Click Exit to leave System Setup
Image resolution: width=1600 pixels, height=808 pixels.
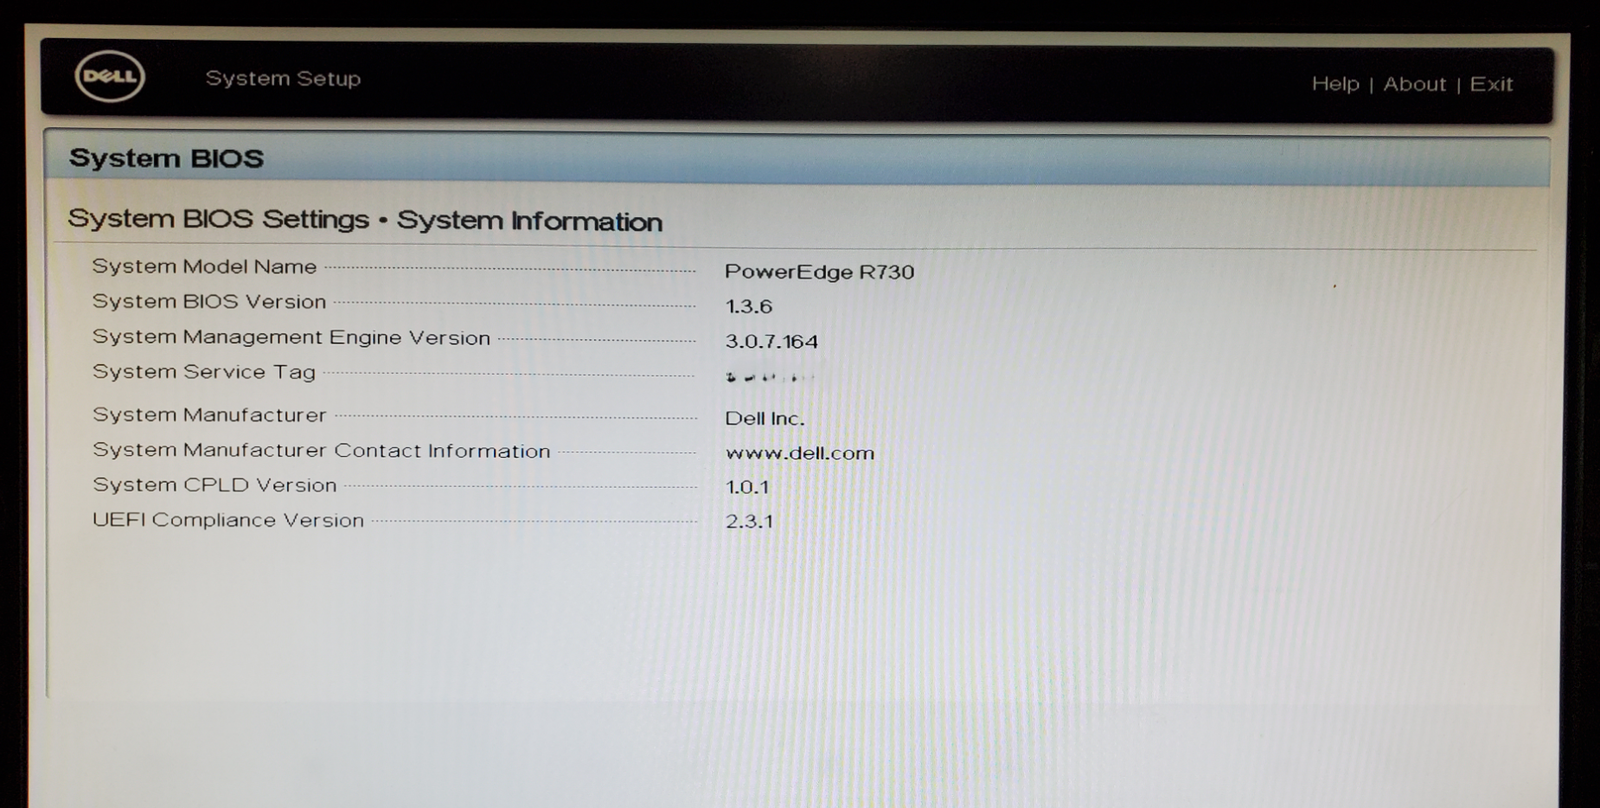click(x=1491, y=84)
